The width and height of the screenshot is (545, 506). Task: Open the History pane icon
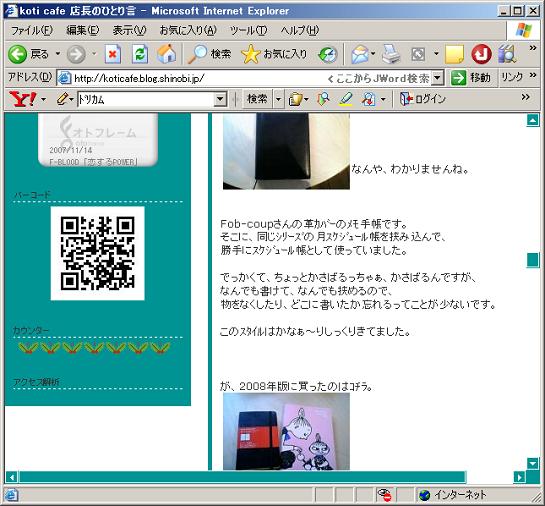click(327, 54)
